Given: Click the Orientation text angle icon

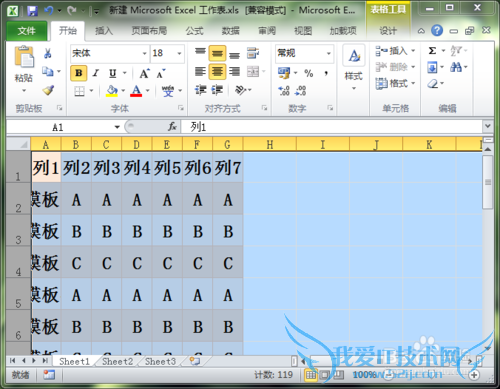Looking at the screenshot, I should coord(240,90).
